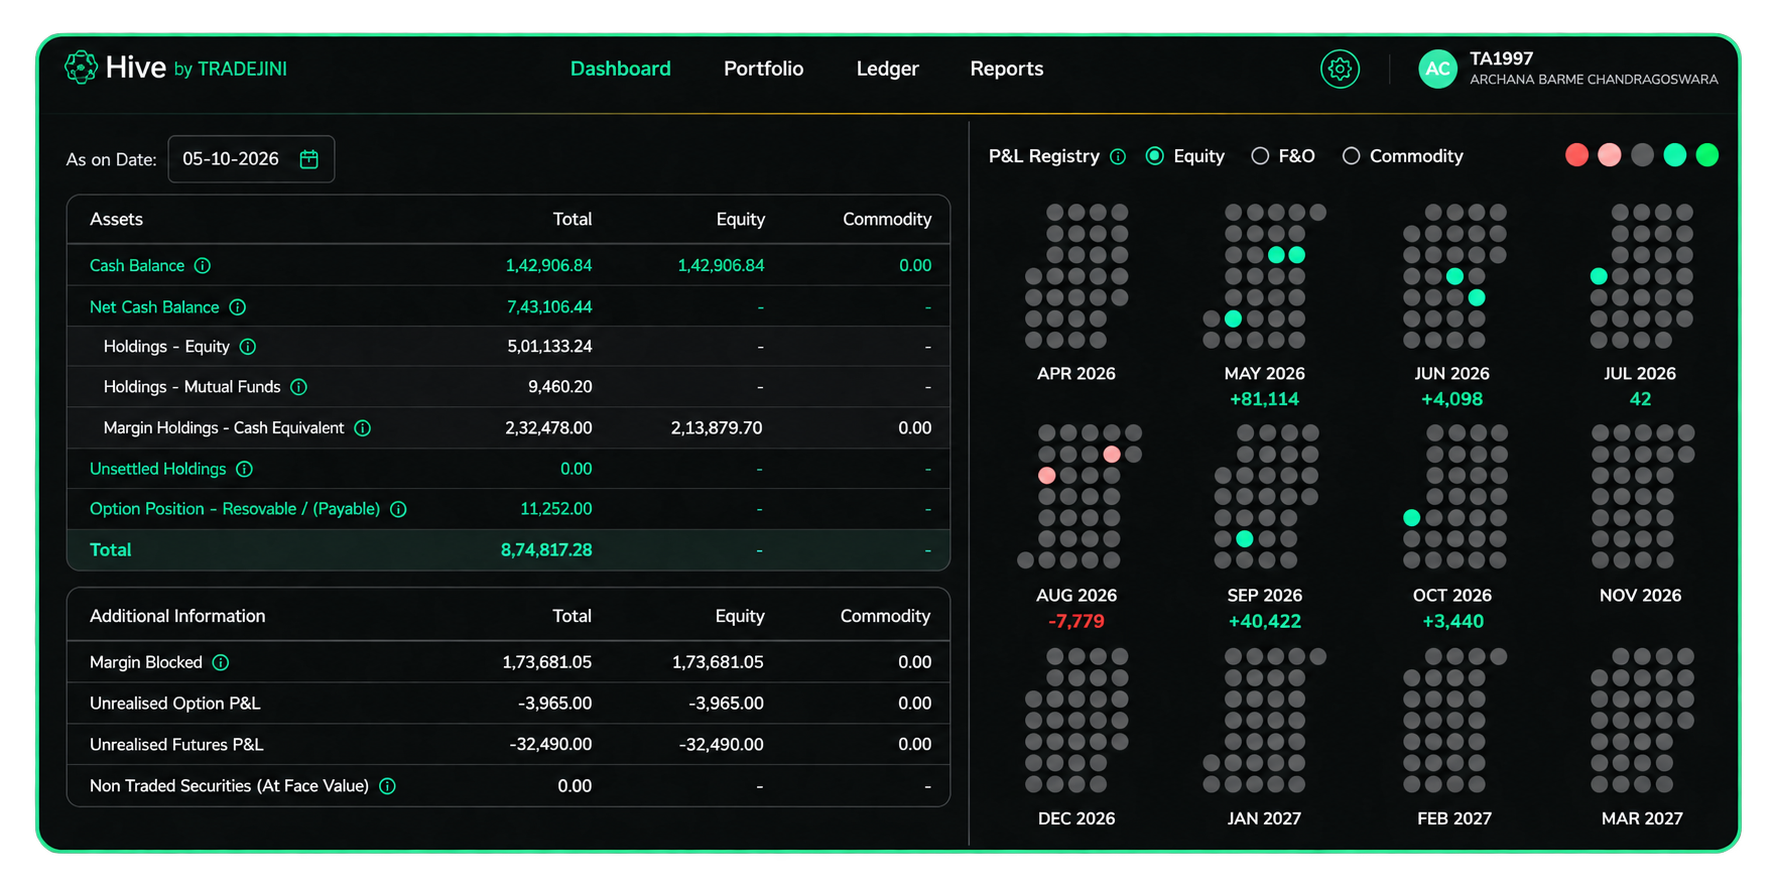This screenshot has height=887, width=1774.
Task: Click the As on Date input field
Action: pos(251,159)
